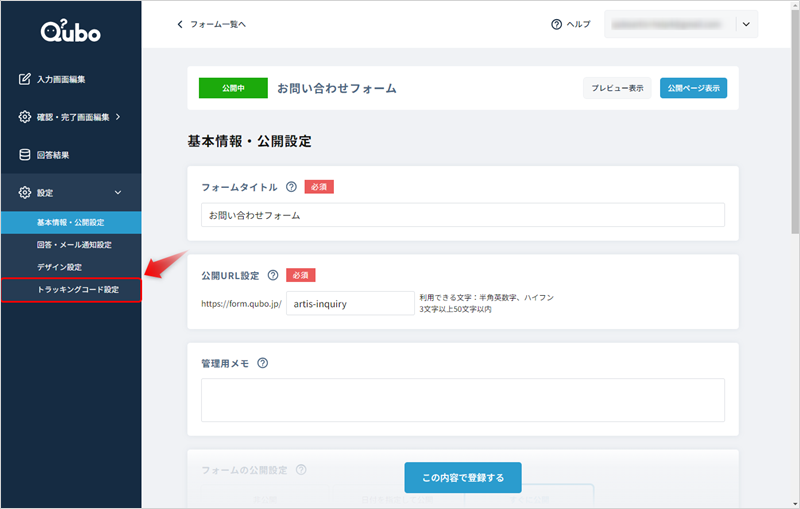Click the gear icon beside 設定
The image size is (800, 509).
tap(25, 193)
